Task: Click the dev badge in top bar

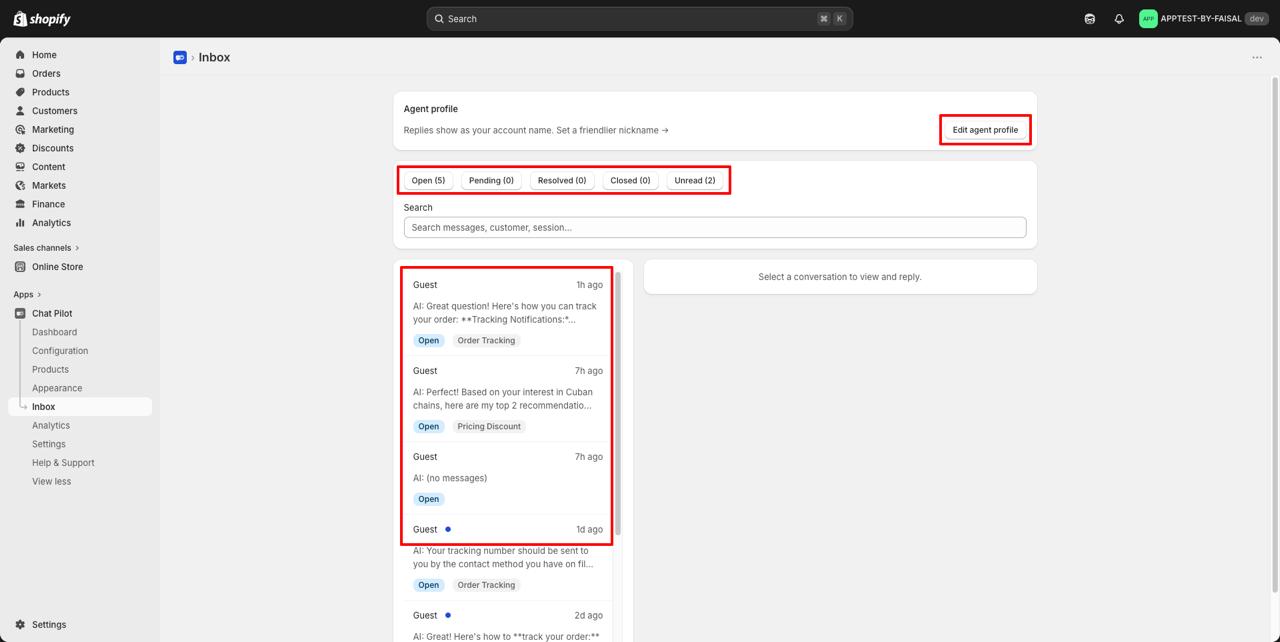Action: 1256,19
